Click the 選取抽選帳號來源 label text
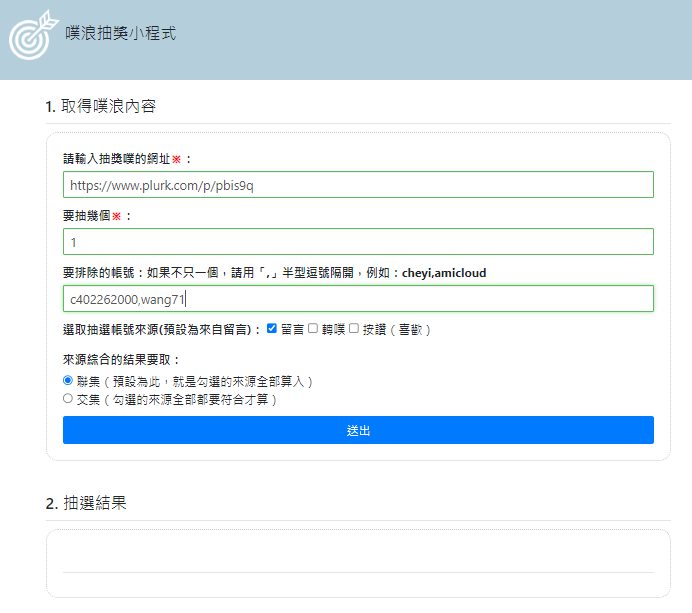This screenshot has height=613, width=692. 162,330
